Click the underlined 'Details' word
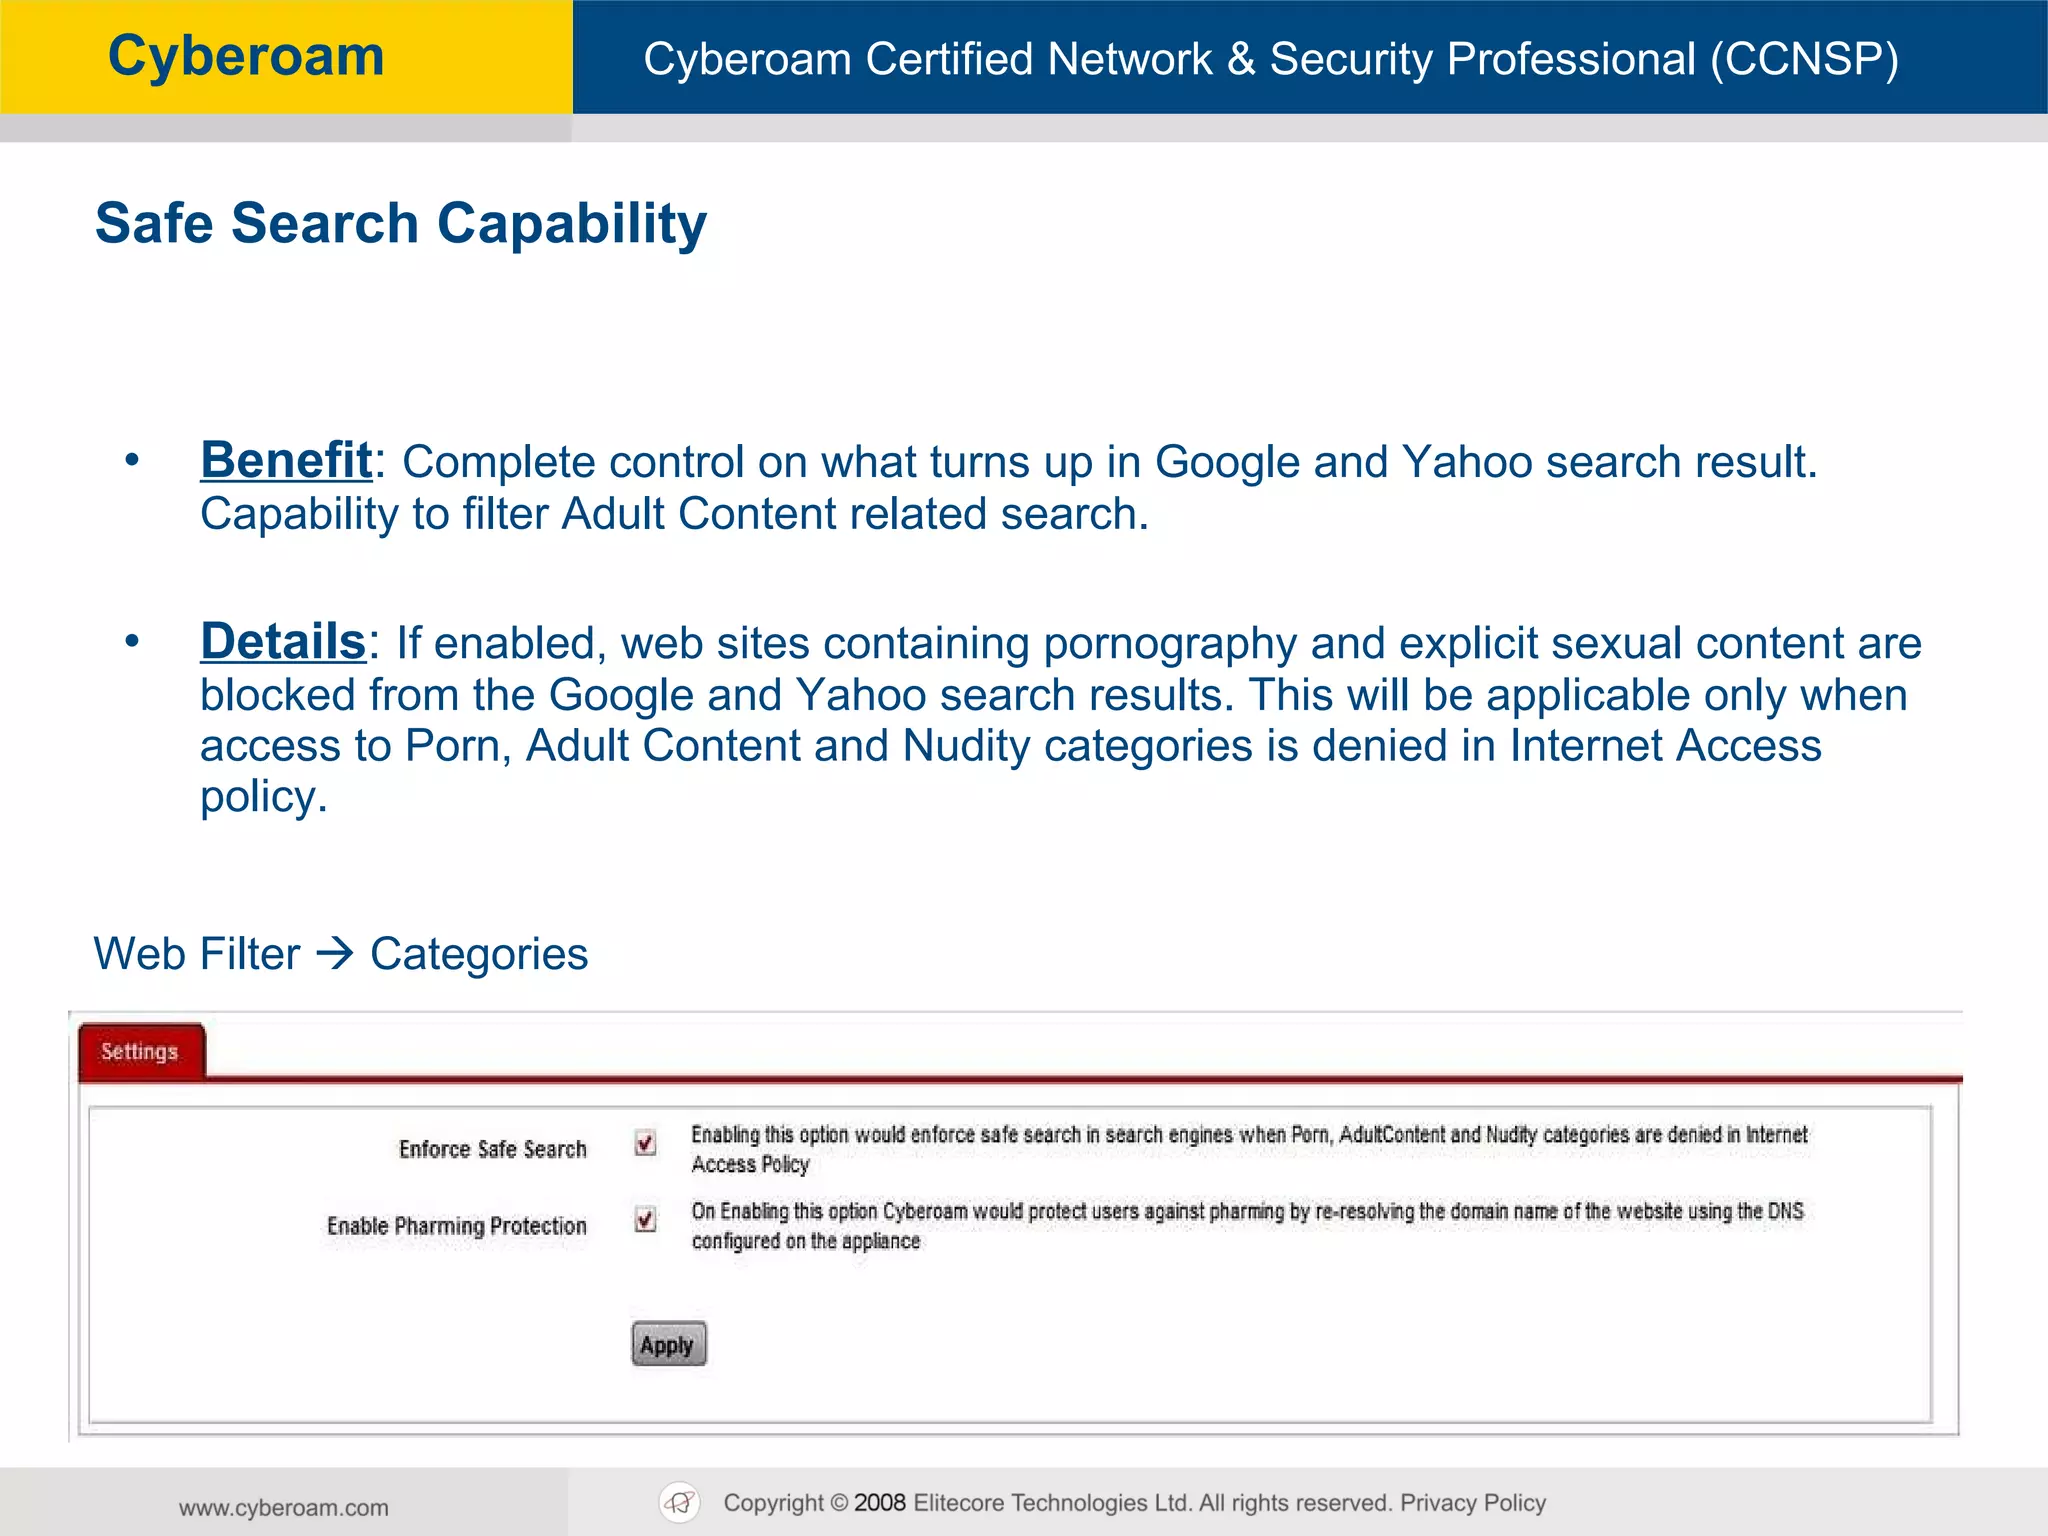 [x=283, y=641]
